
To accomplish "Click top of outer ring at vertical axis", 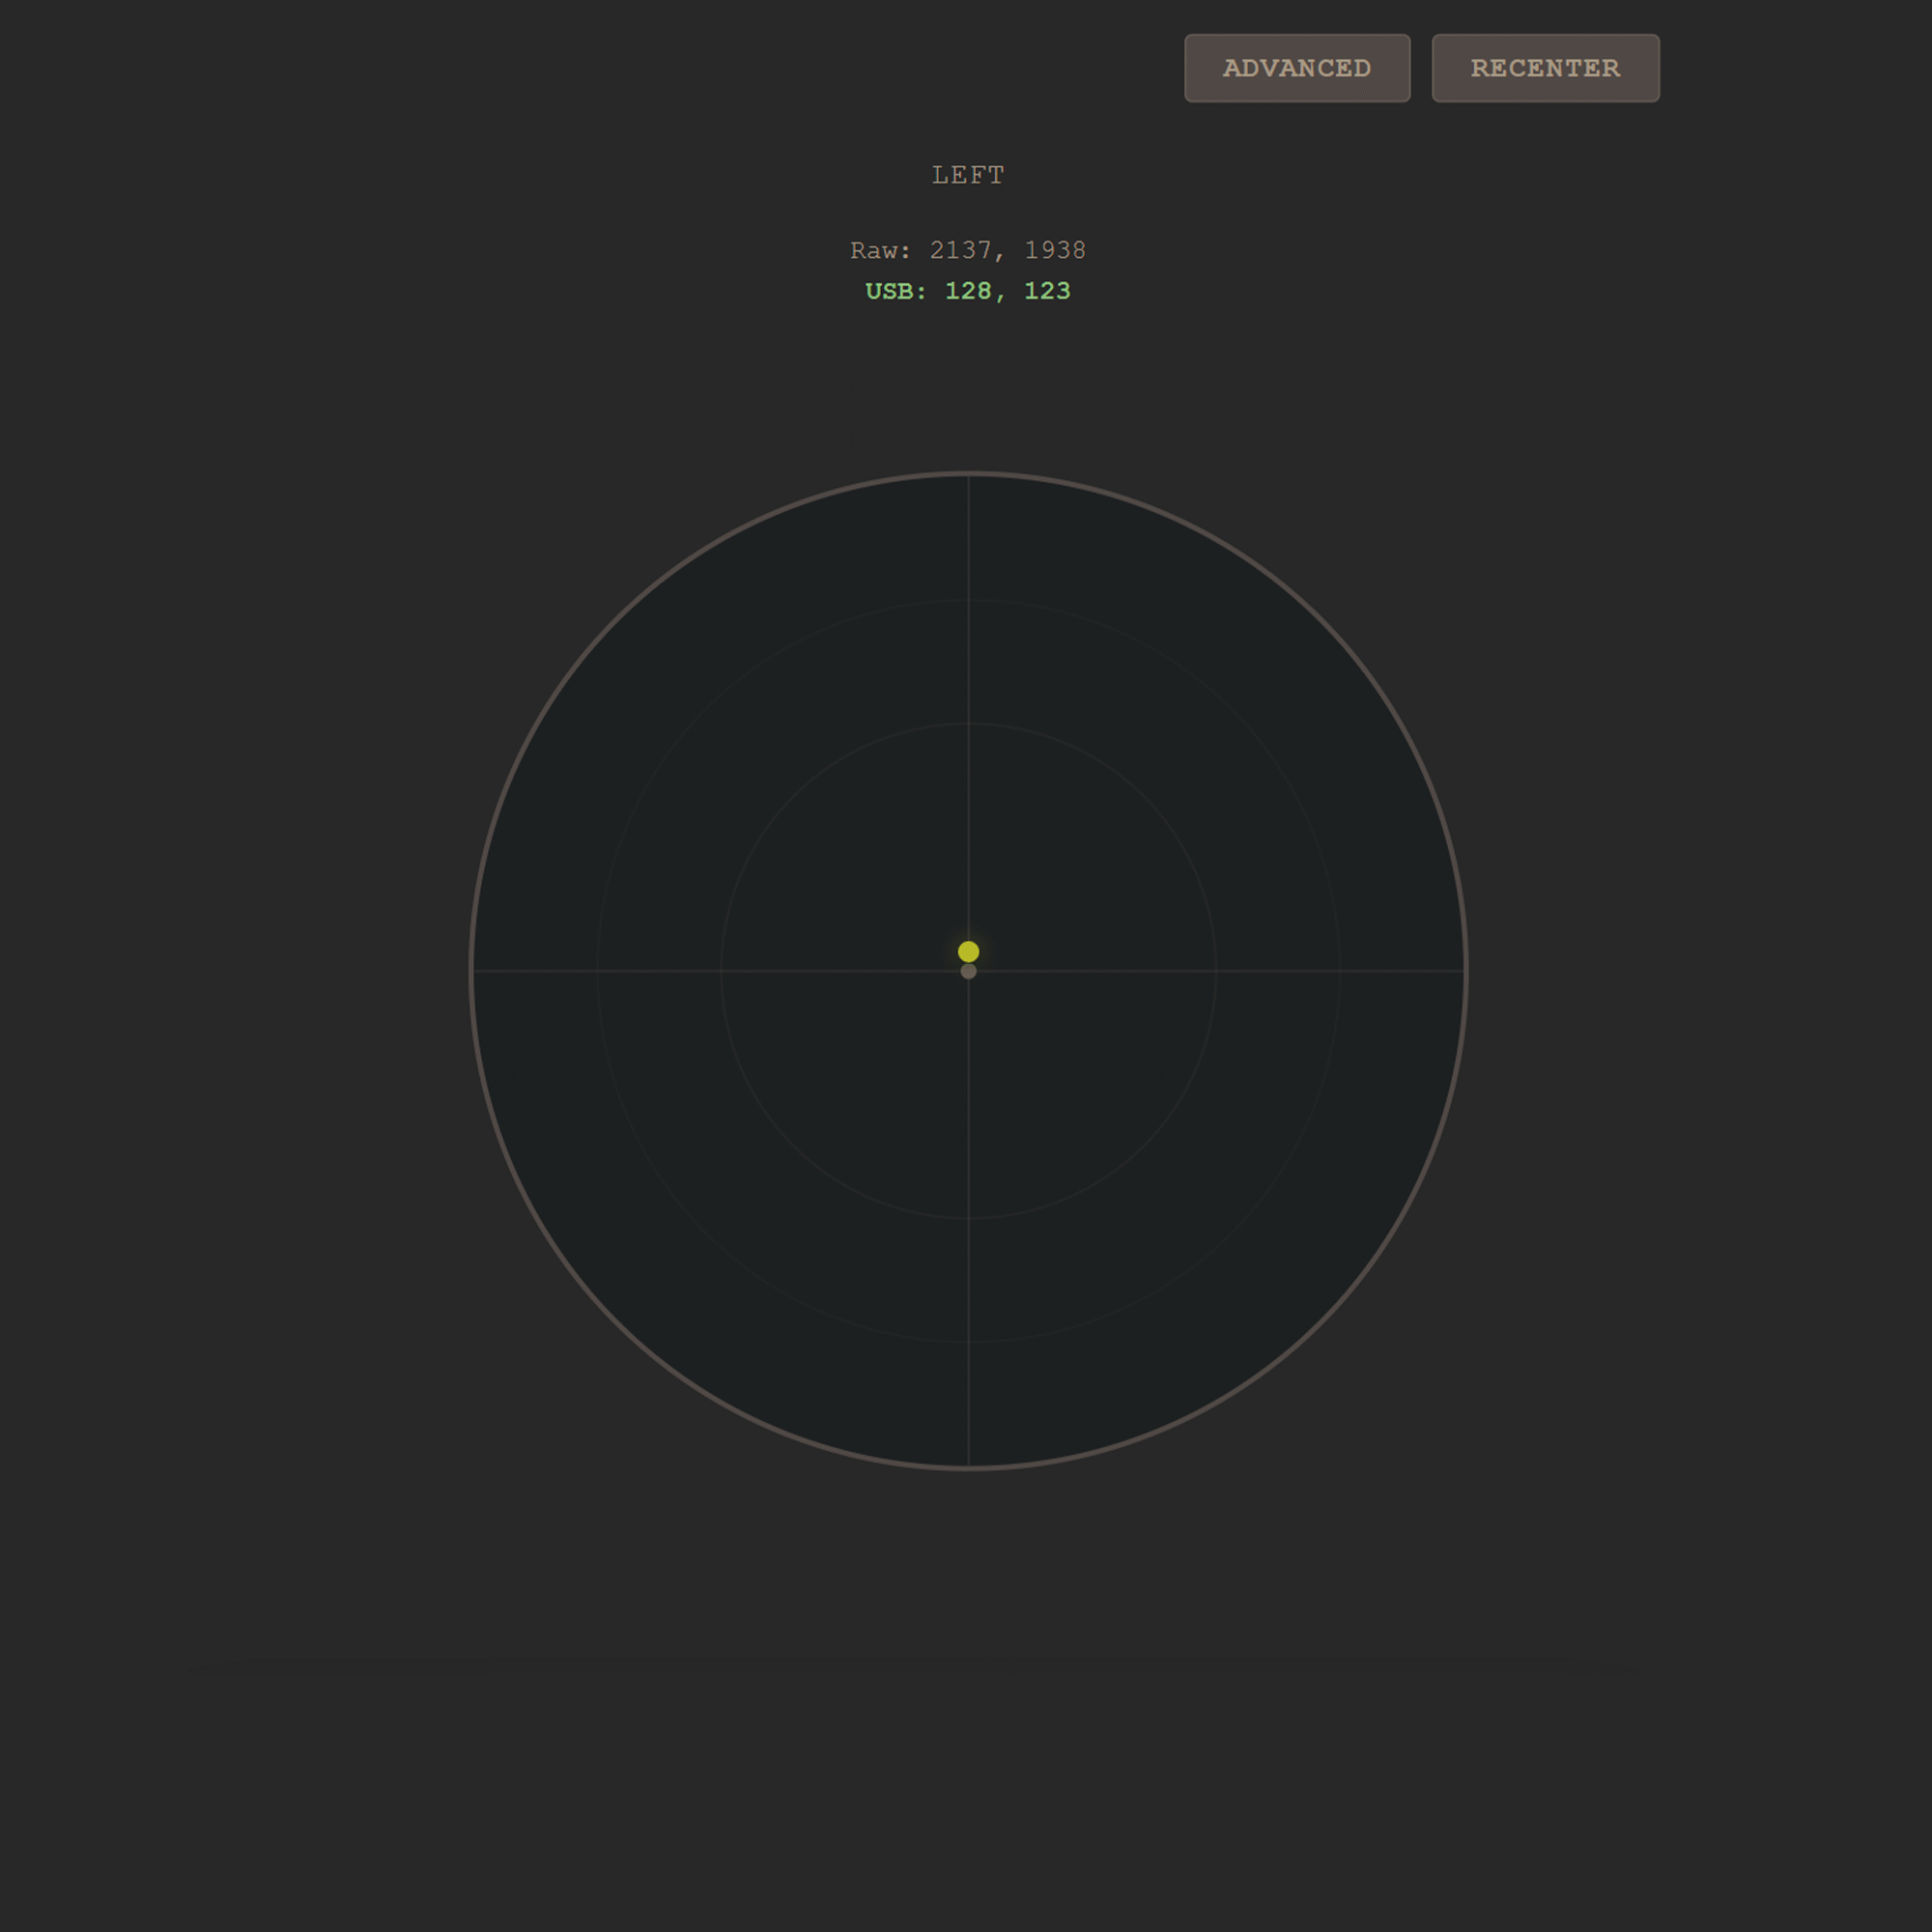I will (968, 474).
